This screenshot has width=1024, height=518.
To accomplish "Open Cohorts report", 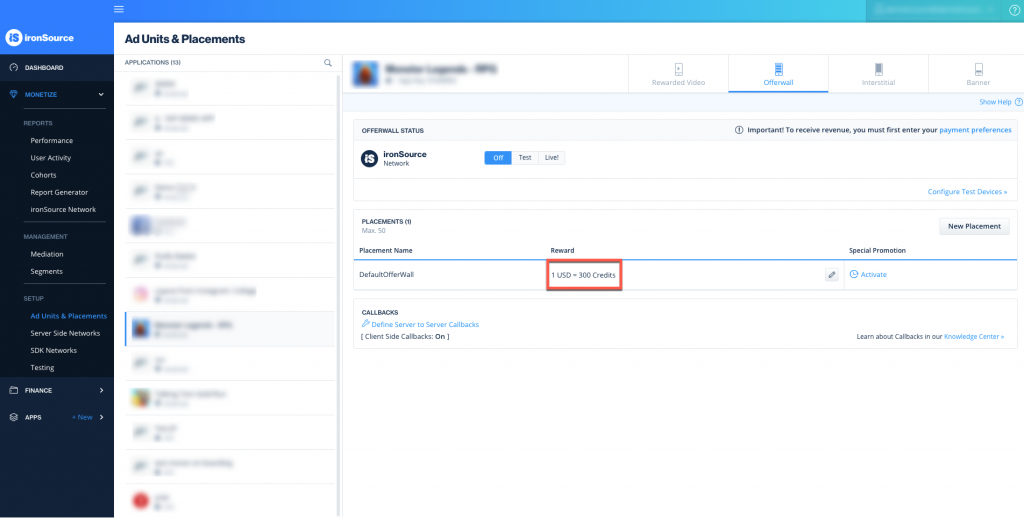I will [43, 175].
